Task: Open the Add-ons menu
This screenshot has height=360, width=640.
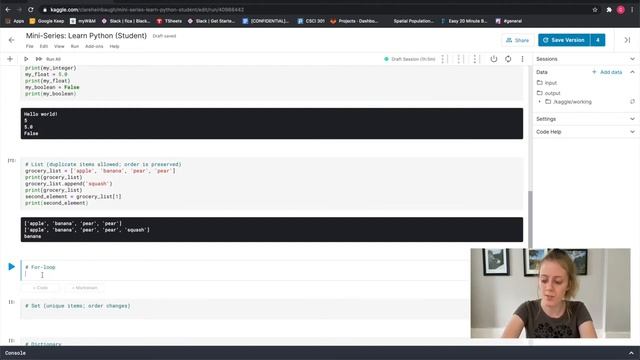Action: coord(94,46)
